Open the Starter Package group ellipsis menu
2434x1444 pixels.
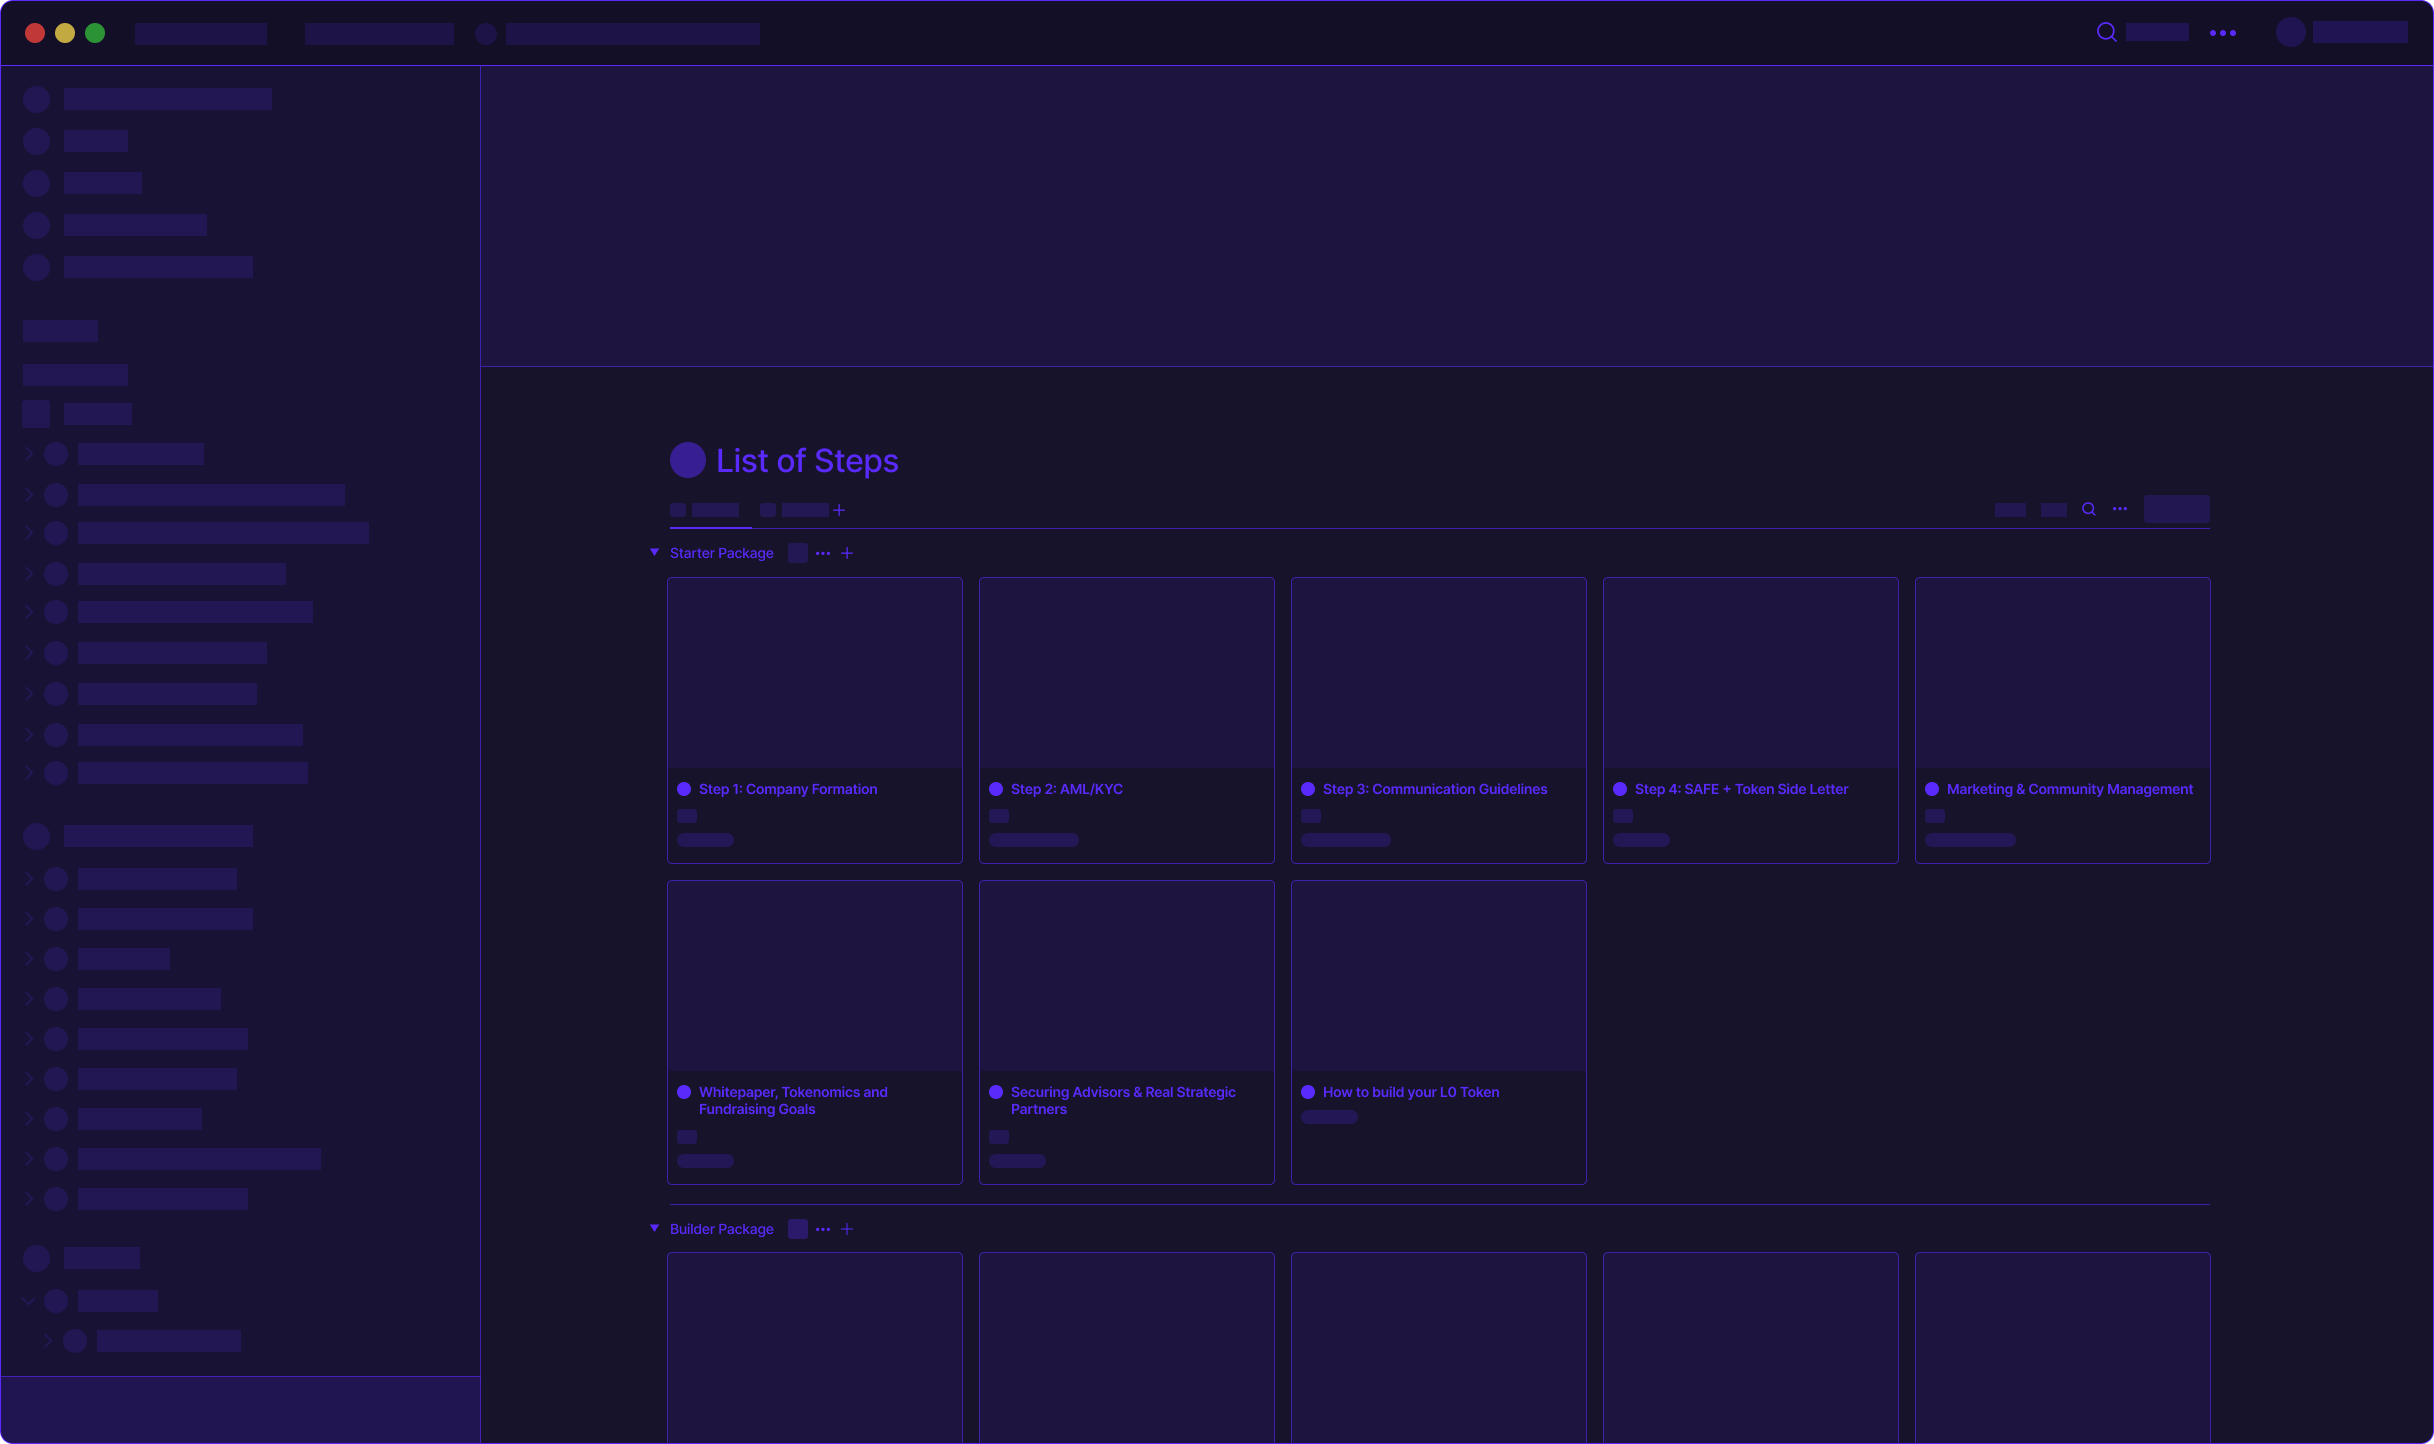[822, 552]
